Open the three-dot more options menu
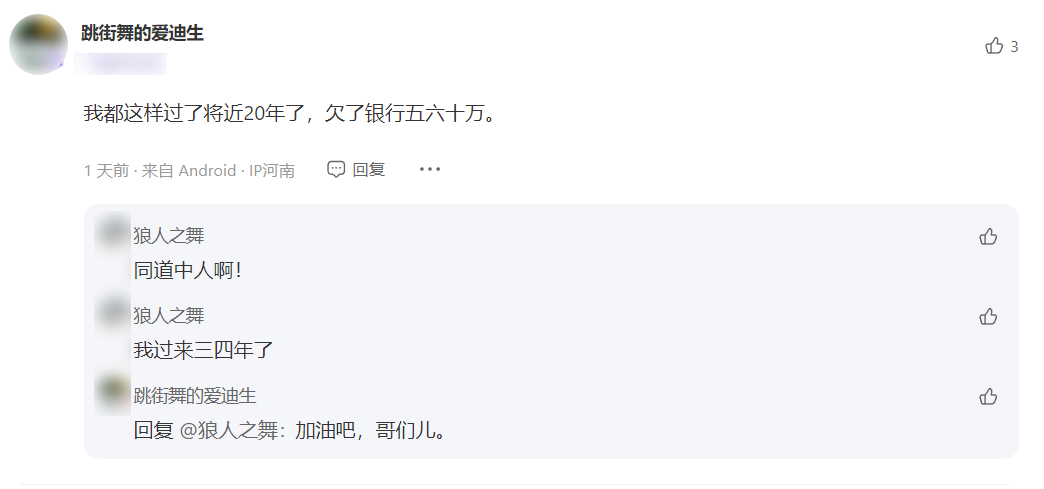This screenshot has width=1044, height=489. tap(430, 169)
